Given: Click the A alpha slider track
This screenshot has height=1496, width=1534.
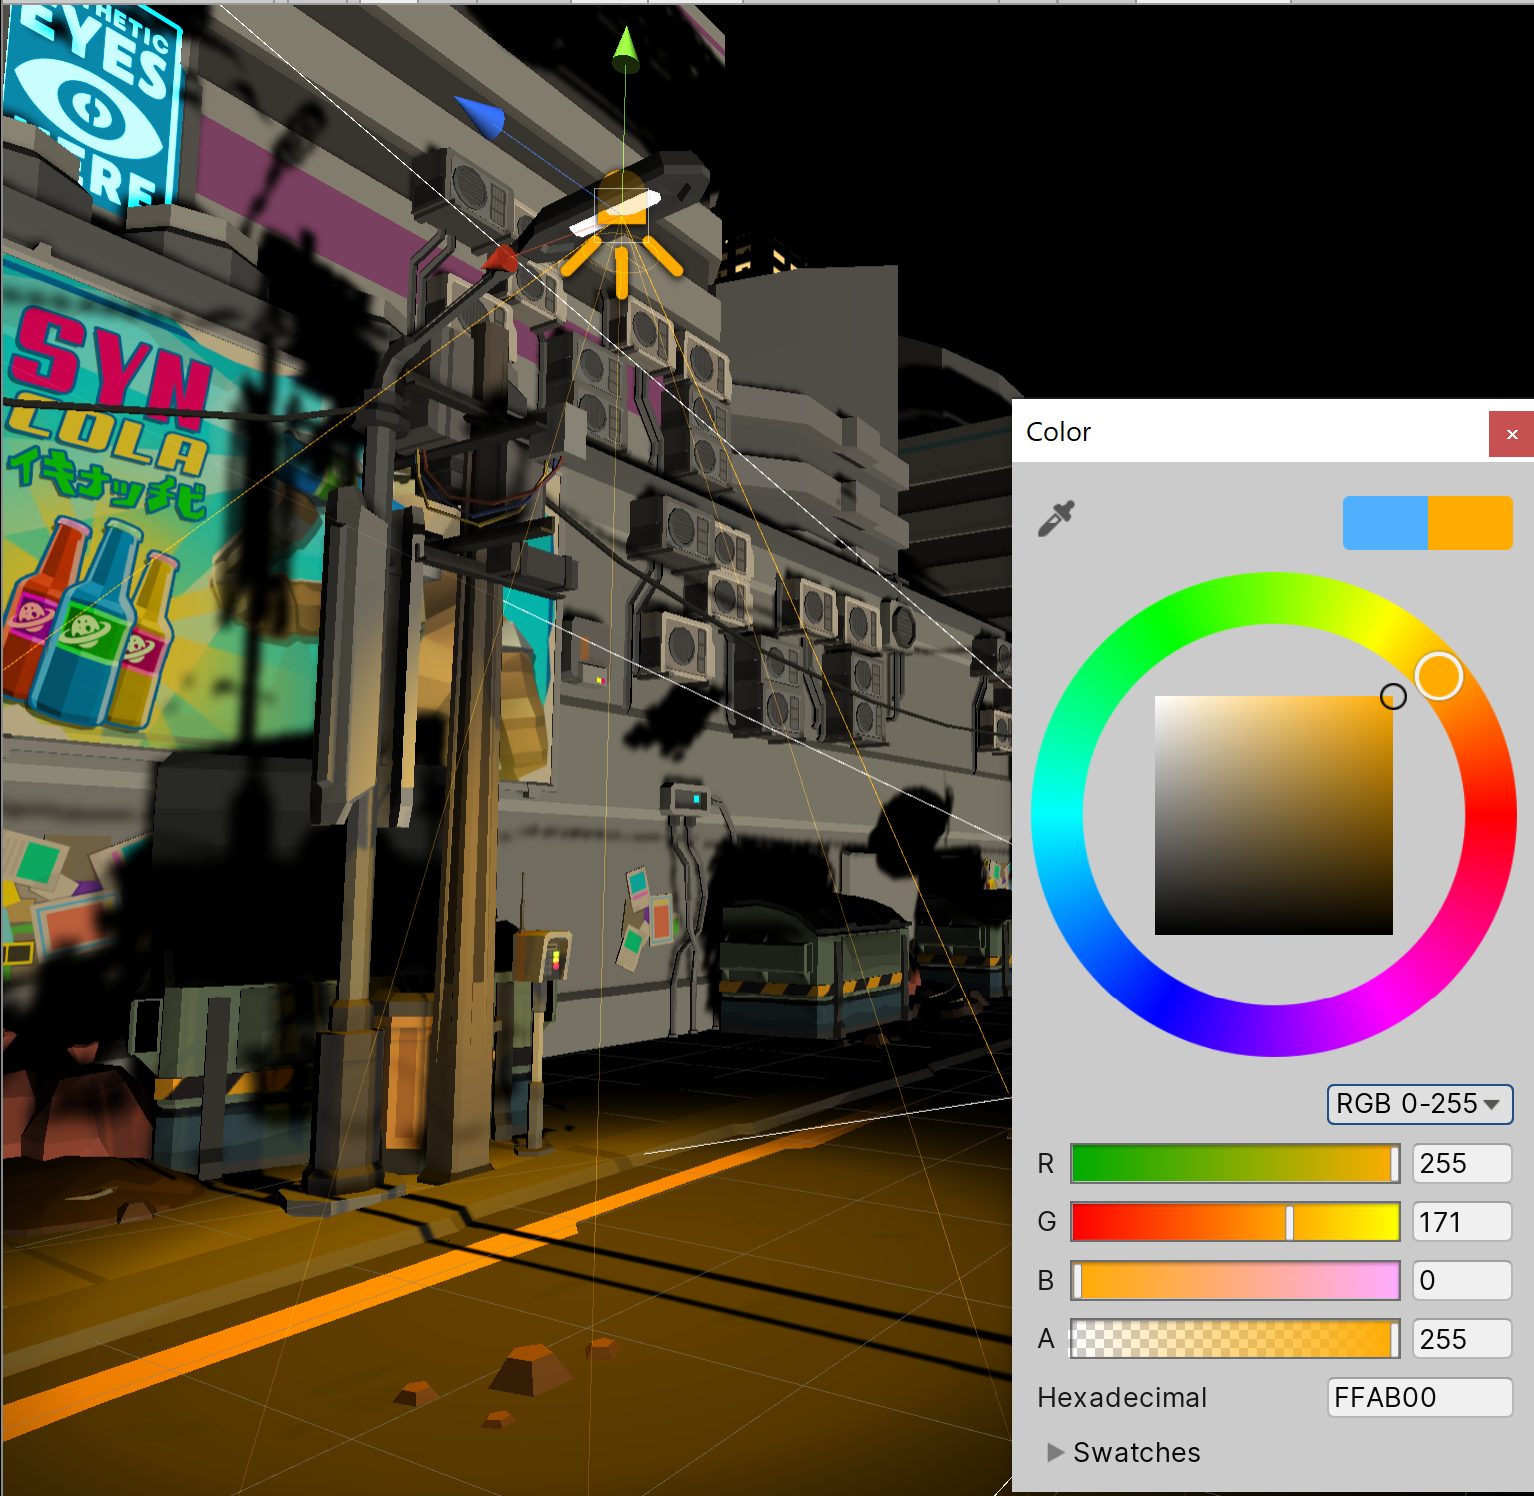Looking at the screenshot, I should [x=1234, y=1339].
